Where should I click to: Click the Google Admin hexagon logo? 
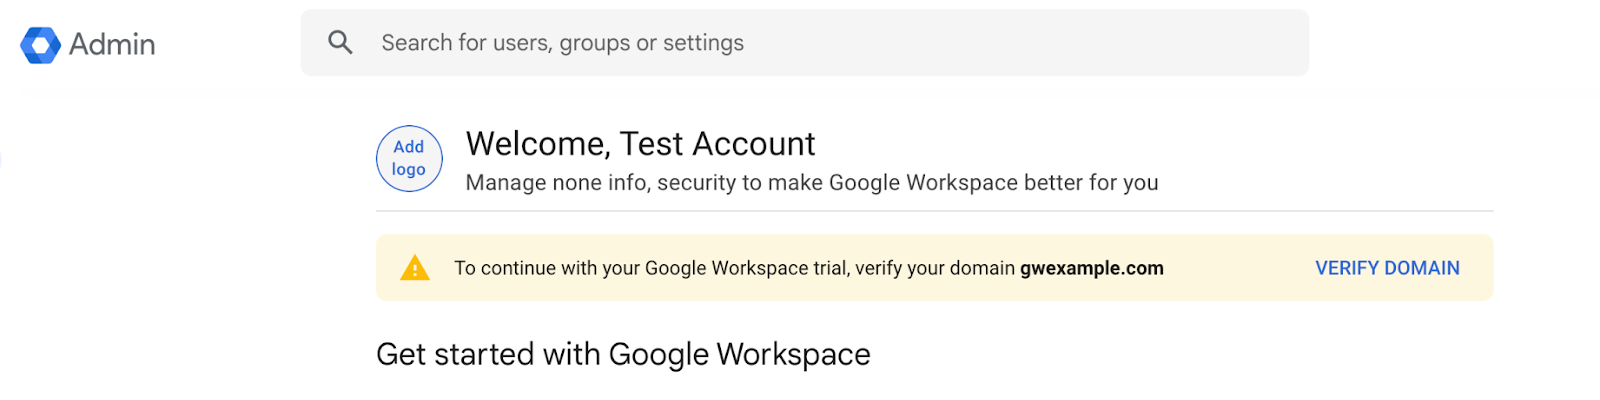(x=40, y=45)
